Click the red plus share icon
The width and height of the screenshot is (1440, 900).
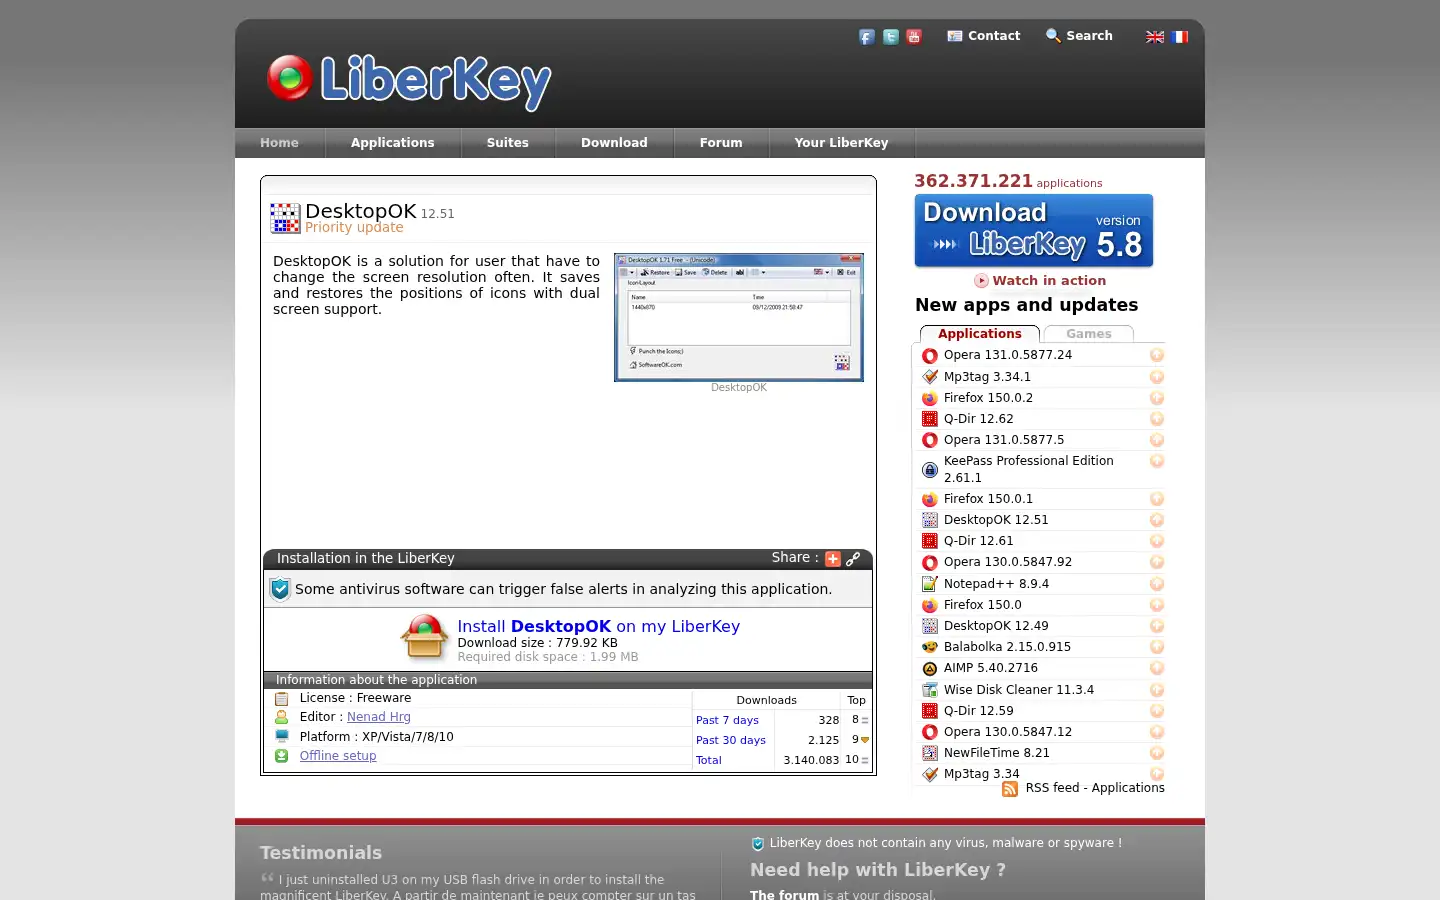tap(833, 559)
